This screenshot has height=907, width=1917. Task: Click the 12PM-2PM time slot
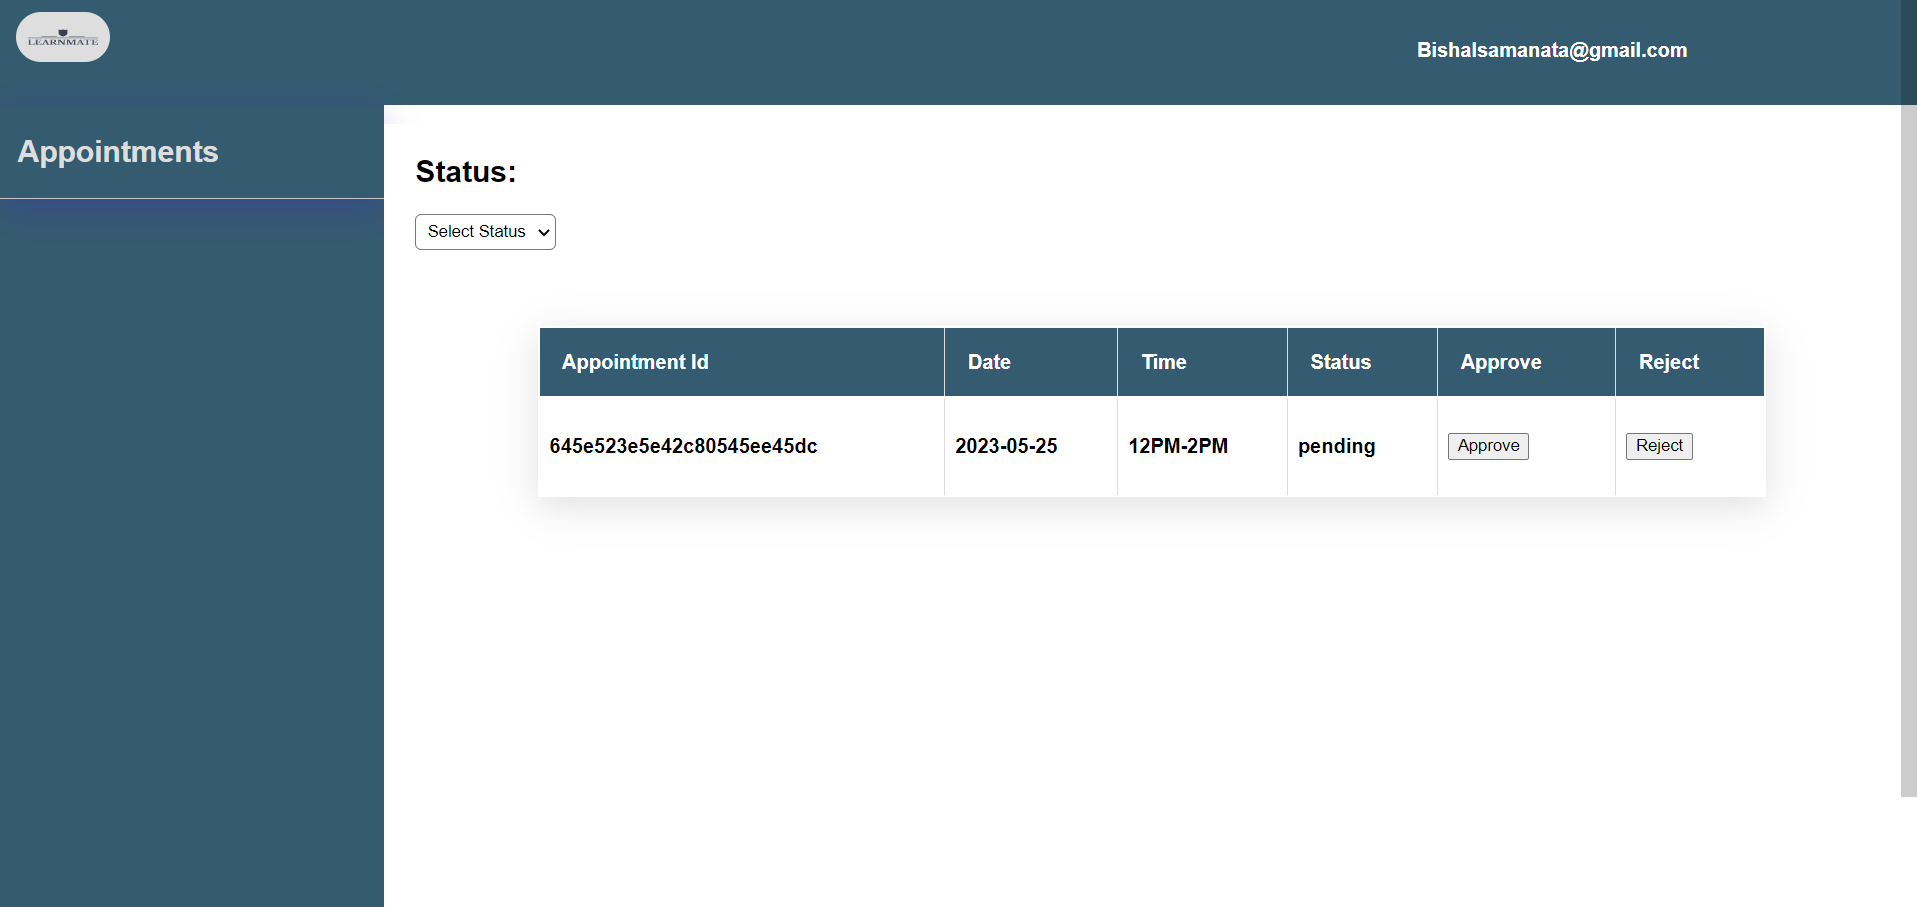[x=1177, y=446]
